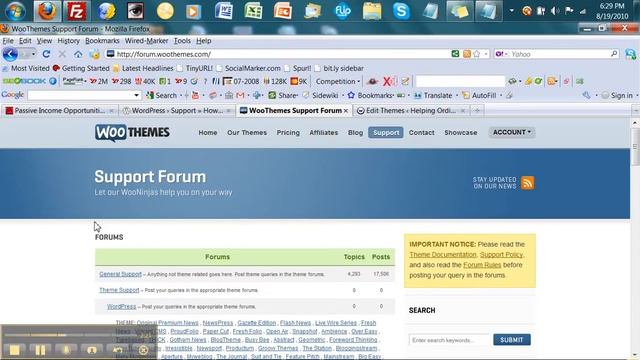Click the large orange RSS icon in forum banner
Image resolution: width=640 pixels, height=360 pixels.
[527, 183]
